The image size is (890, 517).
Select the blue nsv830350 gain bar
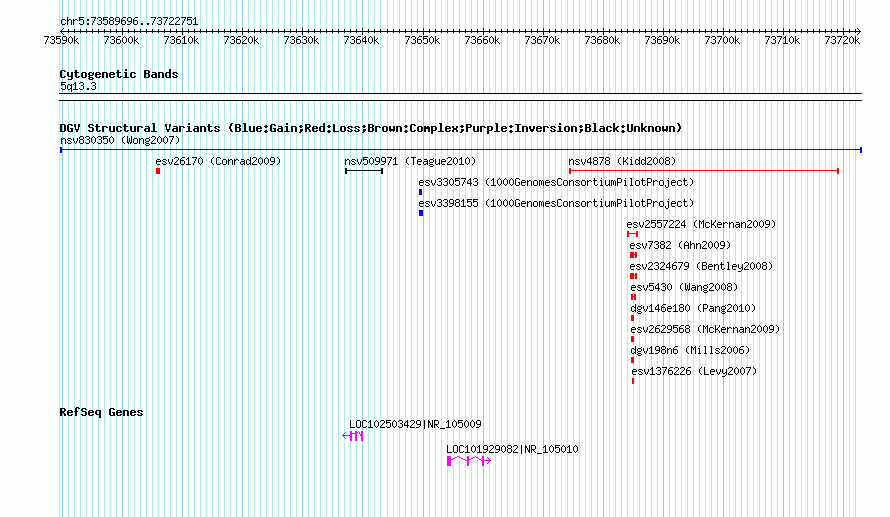point(461,150)
